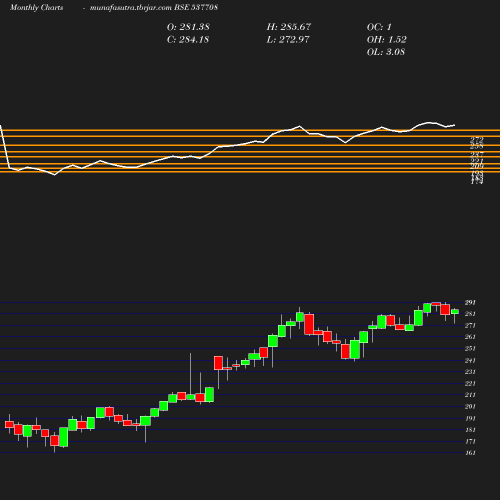Select the open value "O: 281.38"
Screen dimensions: 500x500
tap(188, 27)
